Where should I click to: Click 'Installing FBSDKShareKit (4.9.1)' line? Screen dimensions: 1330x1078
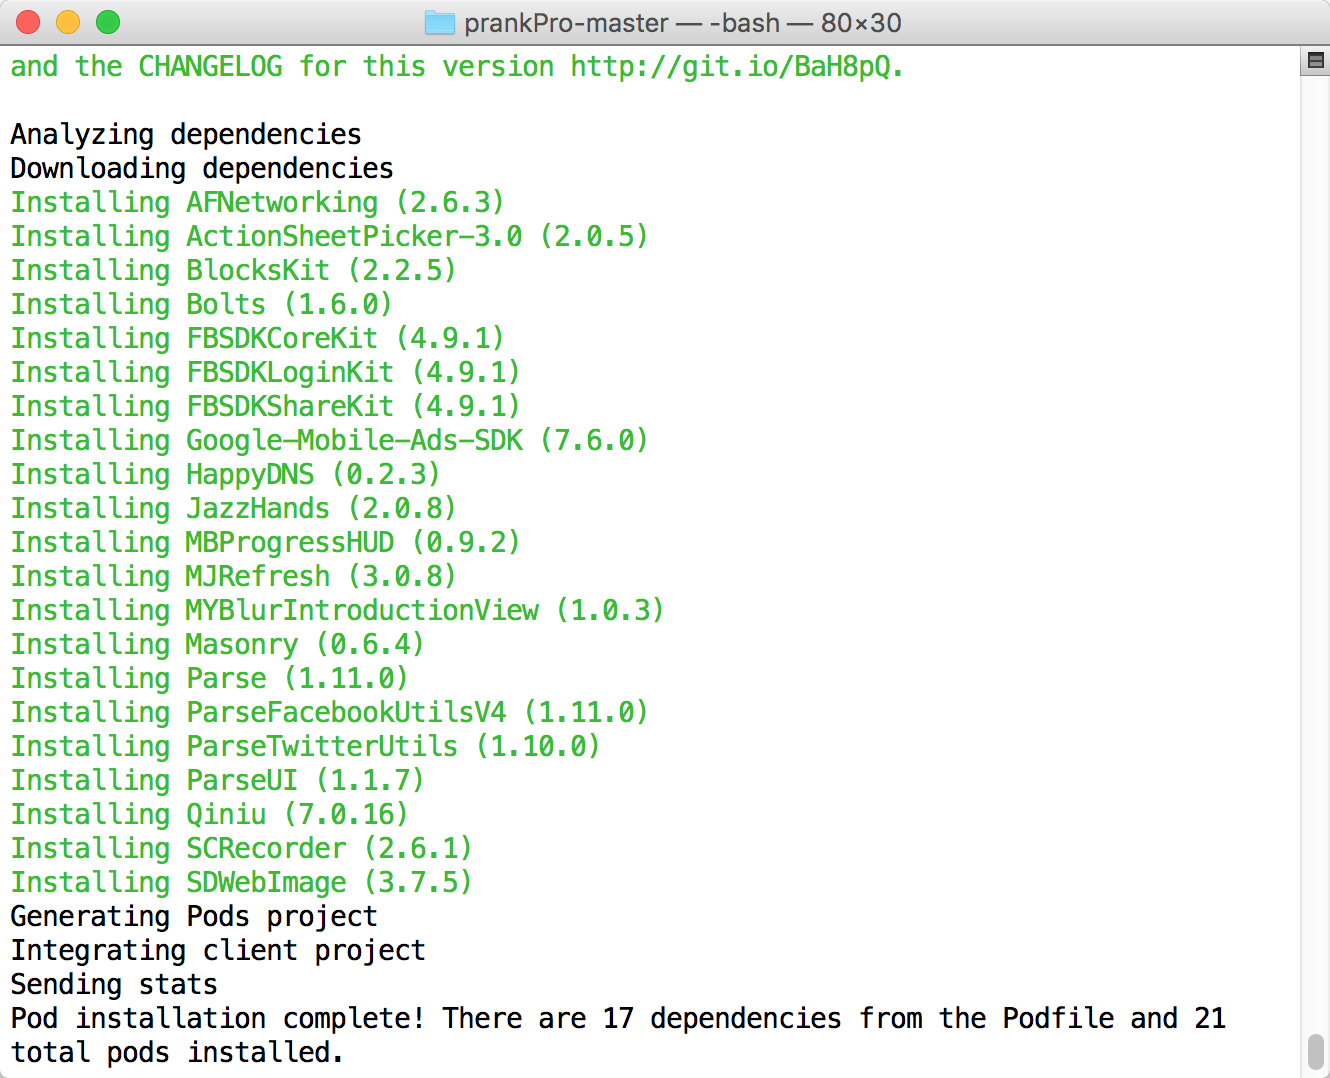pyautogui.click(x=266, y=407)
